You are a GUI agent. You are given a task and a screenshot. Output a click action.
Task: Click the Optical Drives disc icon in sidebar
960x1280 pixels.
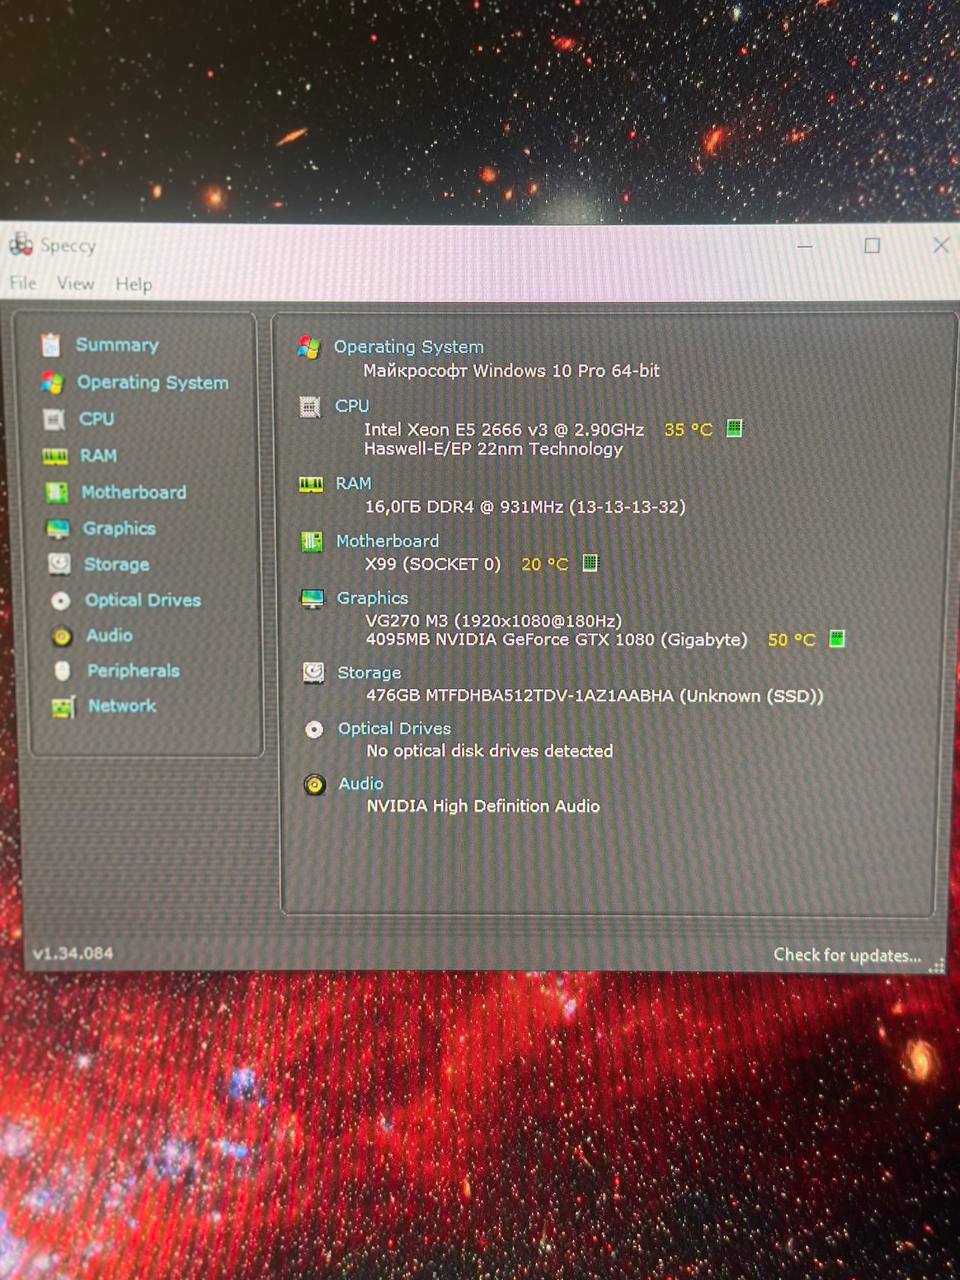click(x=61, y=600)
